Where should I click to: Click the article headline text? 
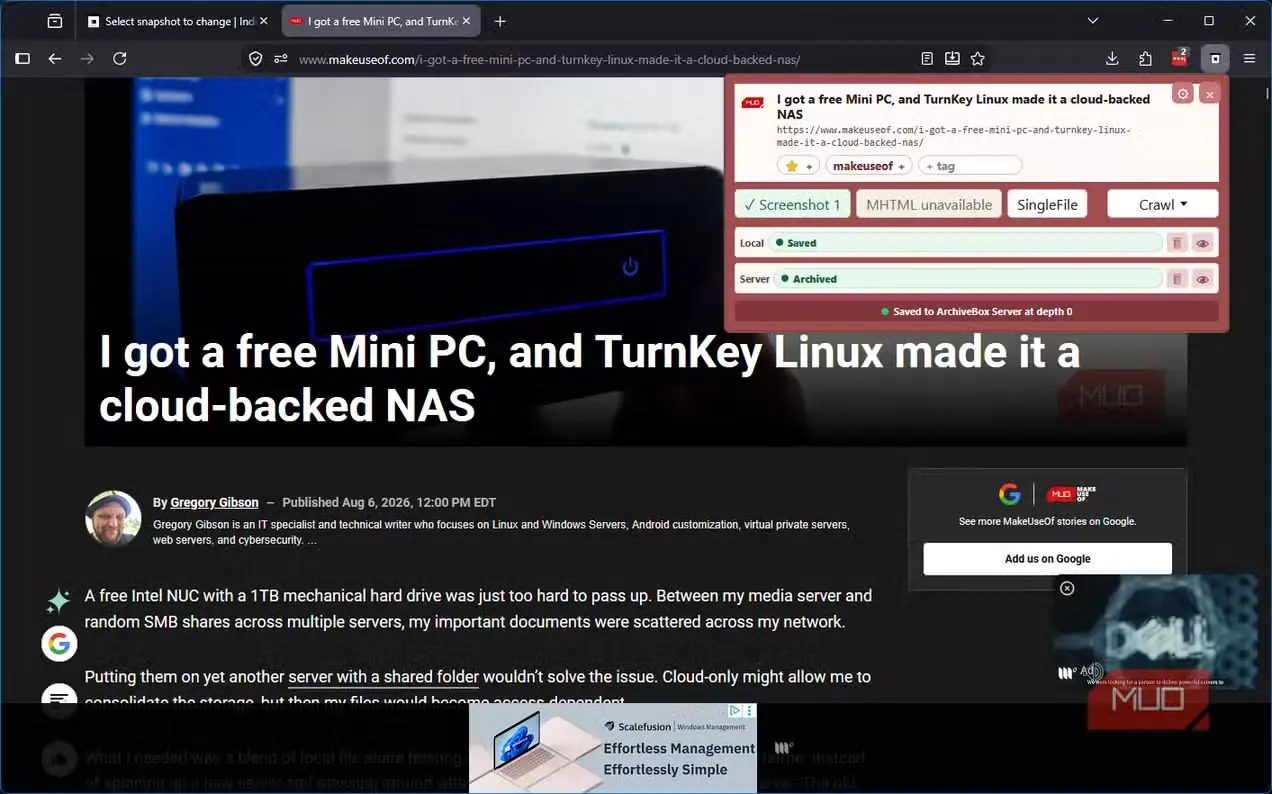(590, 379)
